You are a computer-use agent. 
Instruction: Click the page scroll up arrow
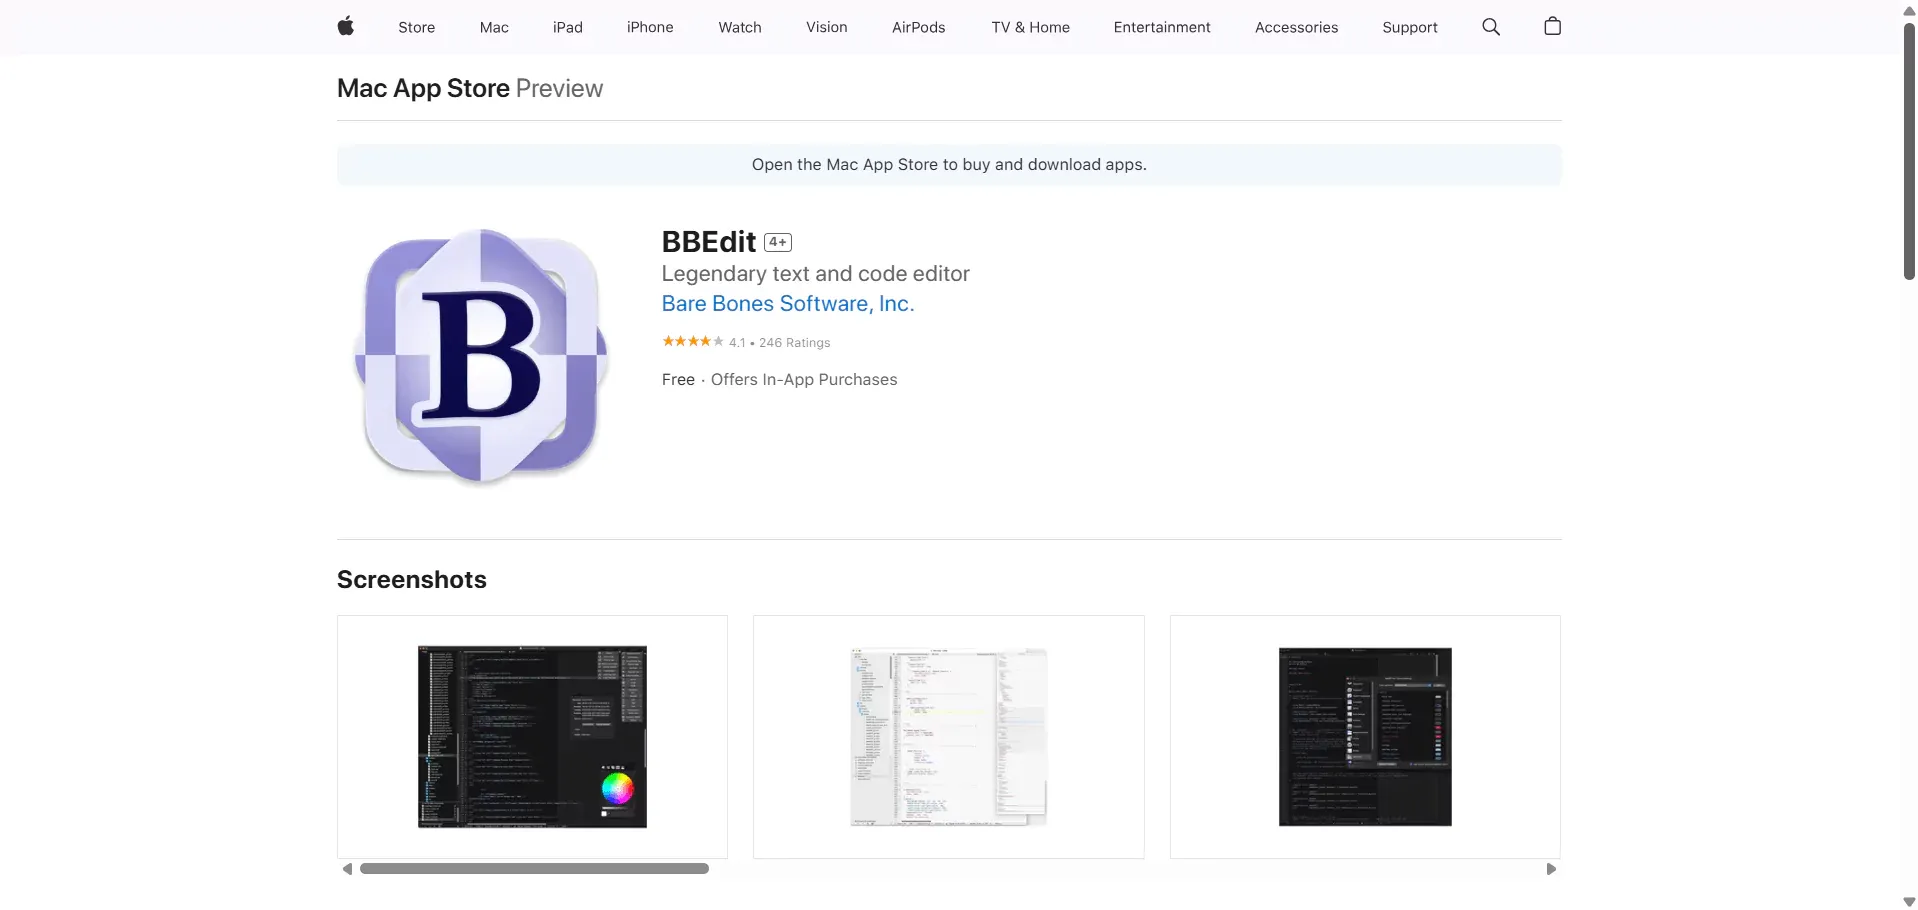1909,10
